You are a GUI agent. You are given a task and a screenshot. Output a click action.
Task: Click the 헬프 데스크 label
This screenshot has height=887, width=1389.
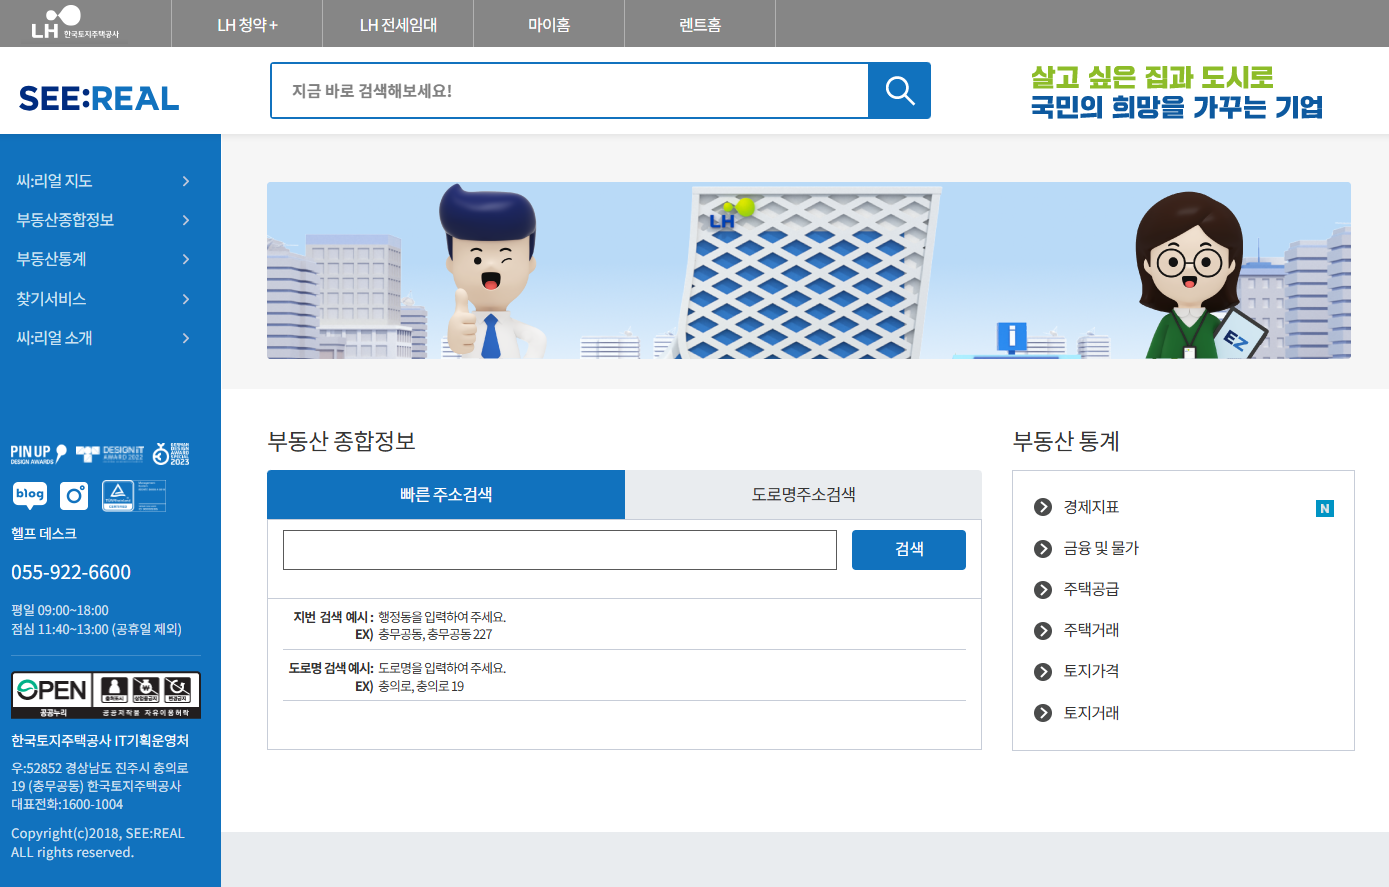tap(44, 534)
